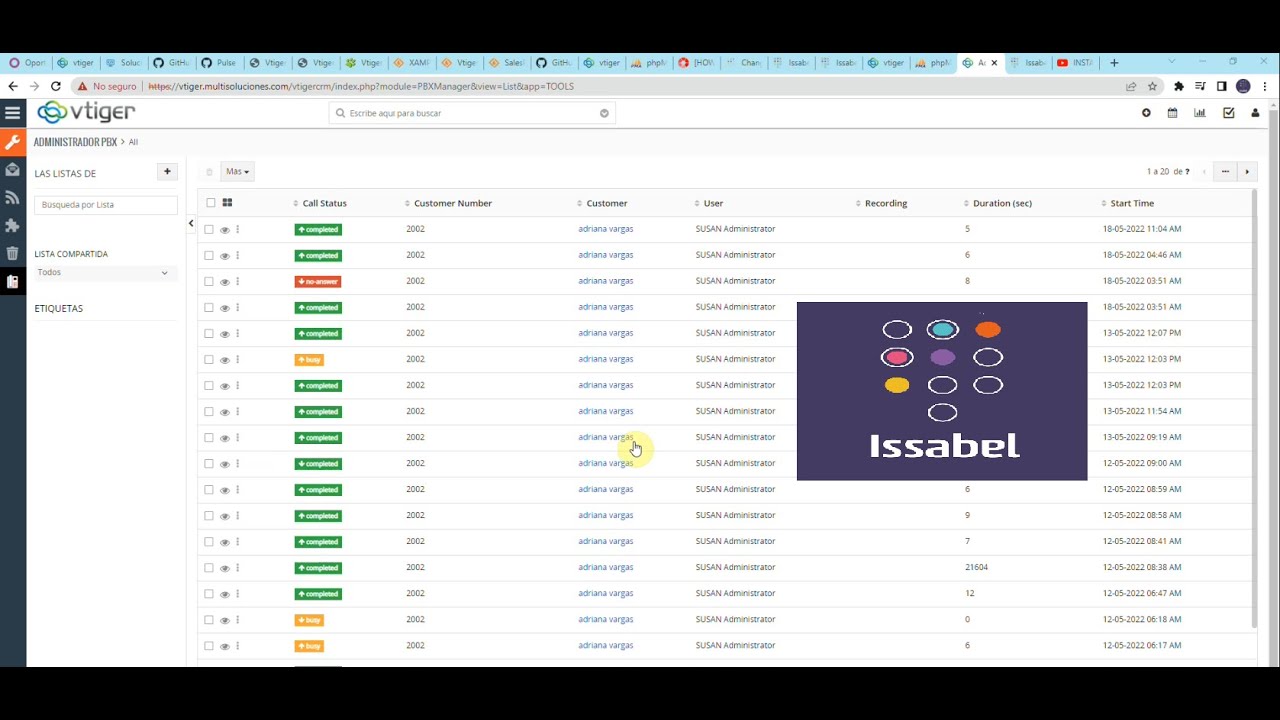Open row options for 13-05-2022 09:19 AM call
The width and height of the screenshot is (1280, 720).
(x=237, y=438)
